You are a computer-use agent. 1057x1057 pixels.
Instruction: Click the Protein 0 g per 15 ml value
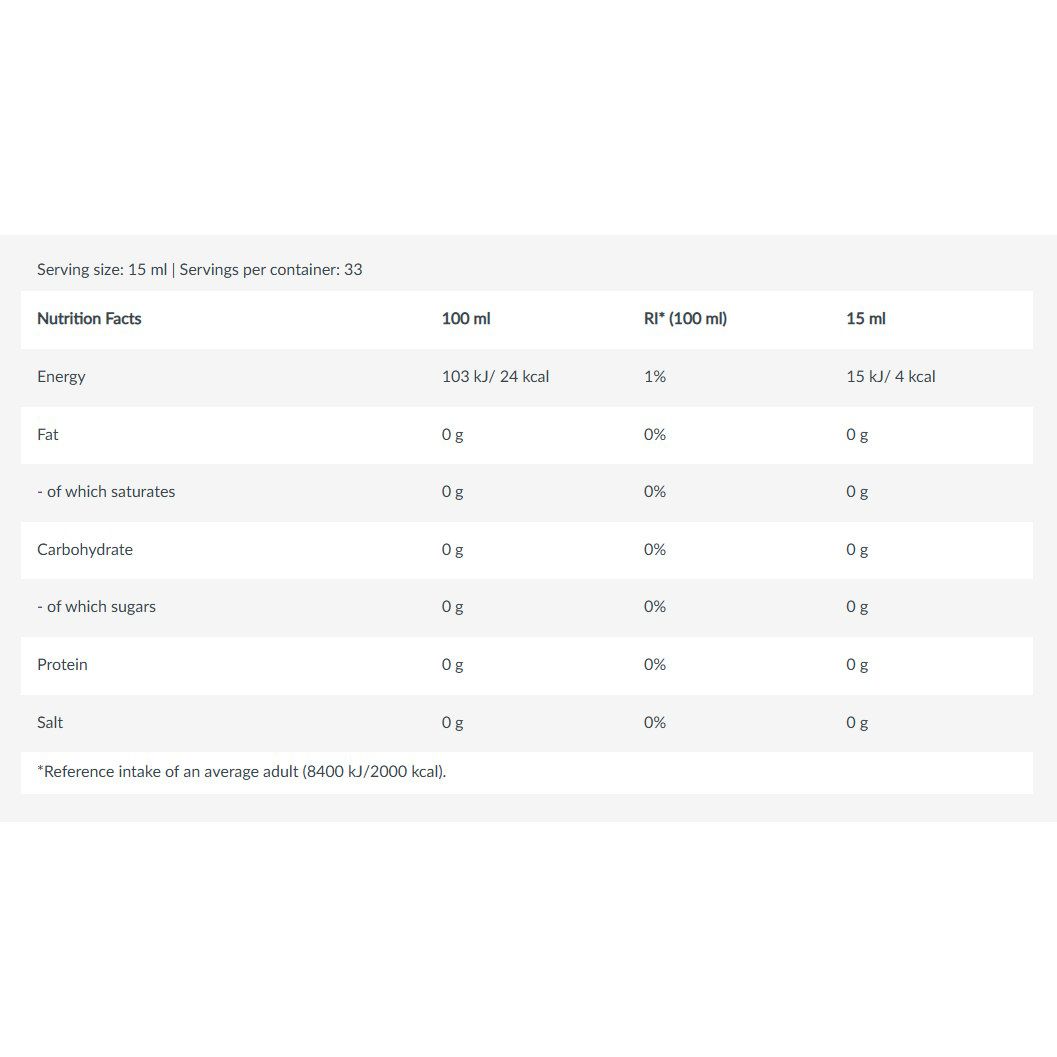coord(857,665)
